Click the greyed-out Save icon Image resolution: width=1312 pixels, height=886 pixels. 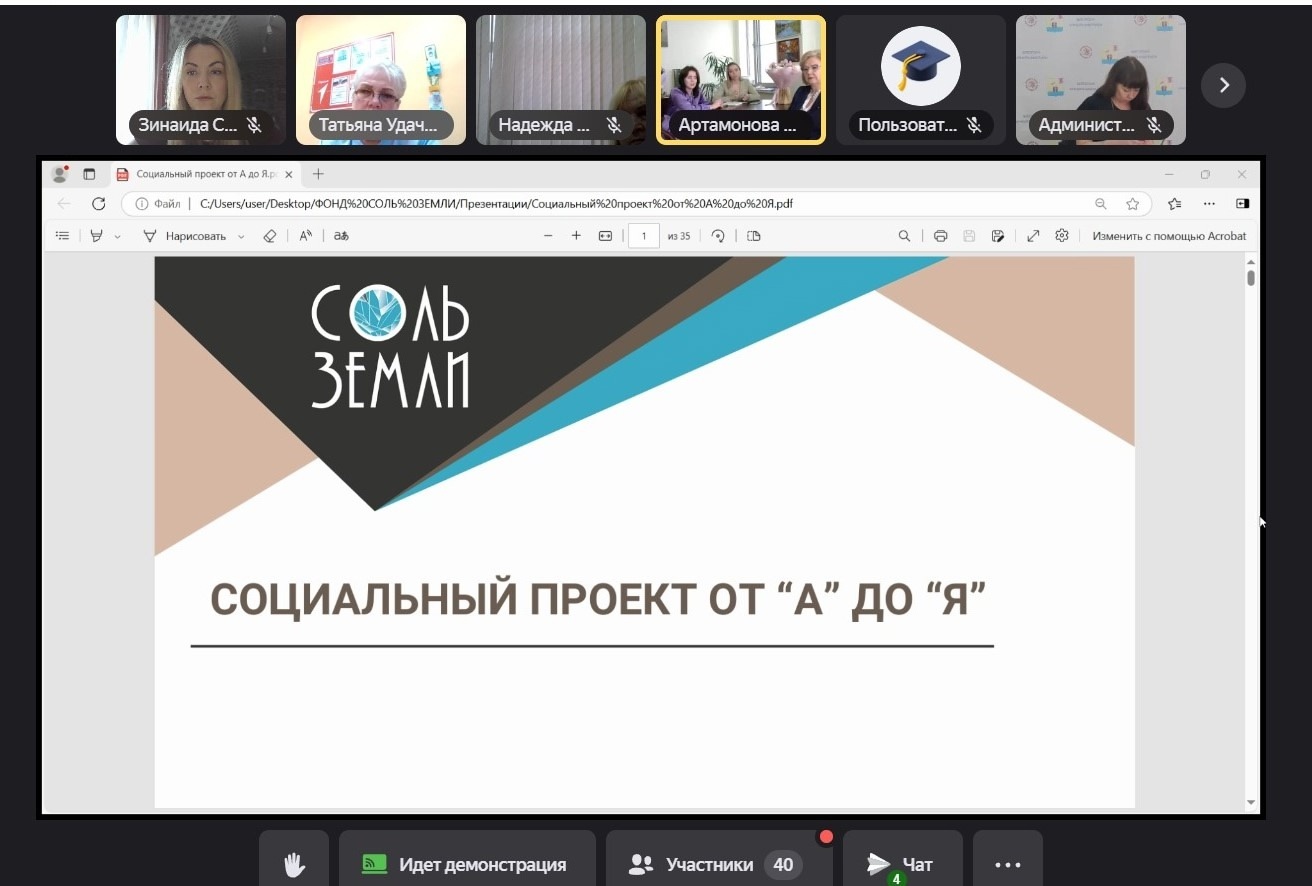pos(969,236)
